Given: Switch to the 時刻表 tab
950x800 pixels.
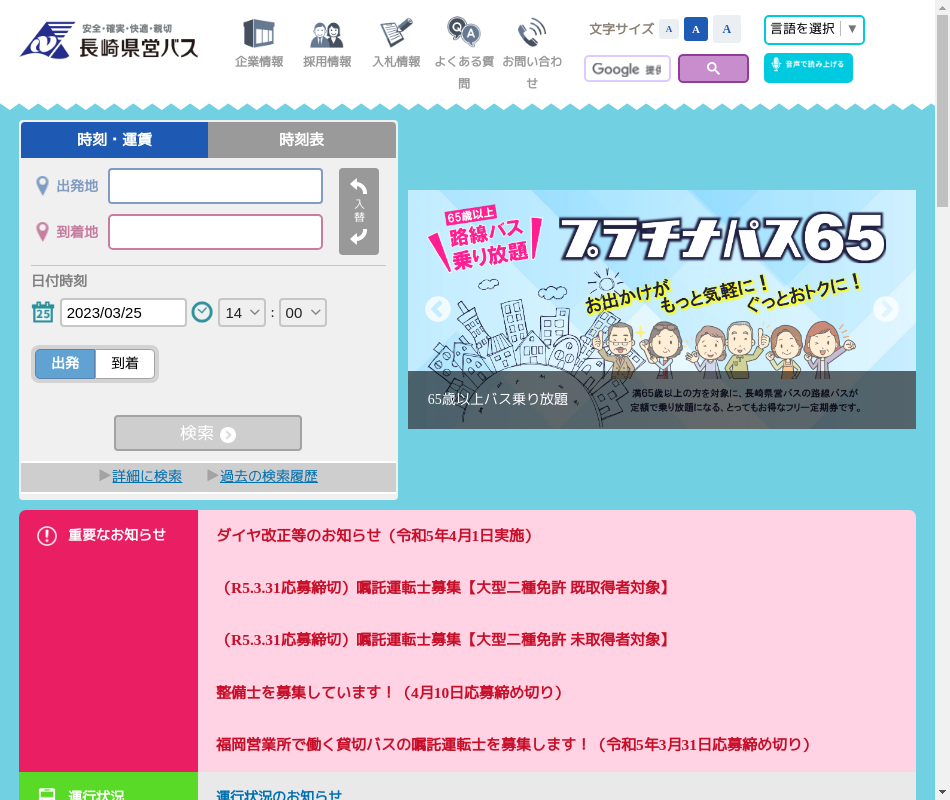Looking at the screenshot, I should tap(302, 140).
